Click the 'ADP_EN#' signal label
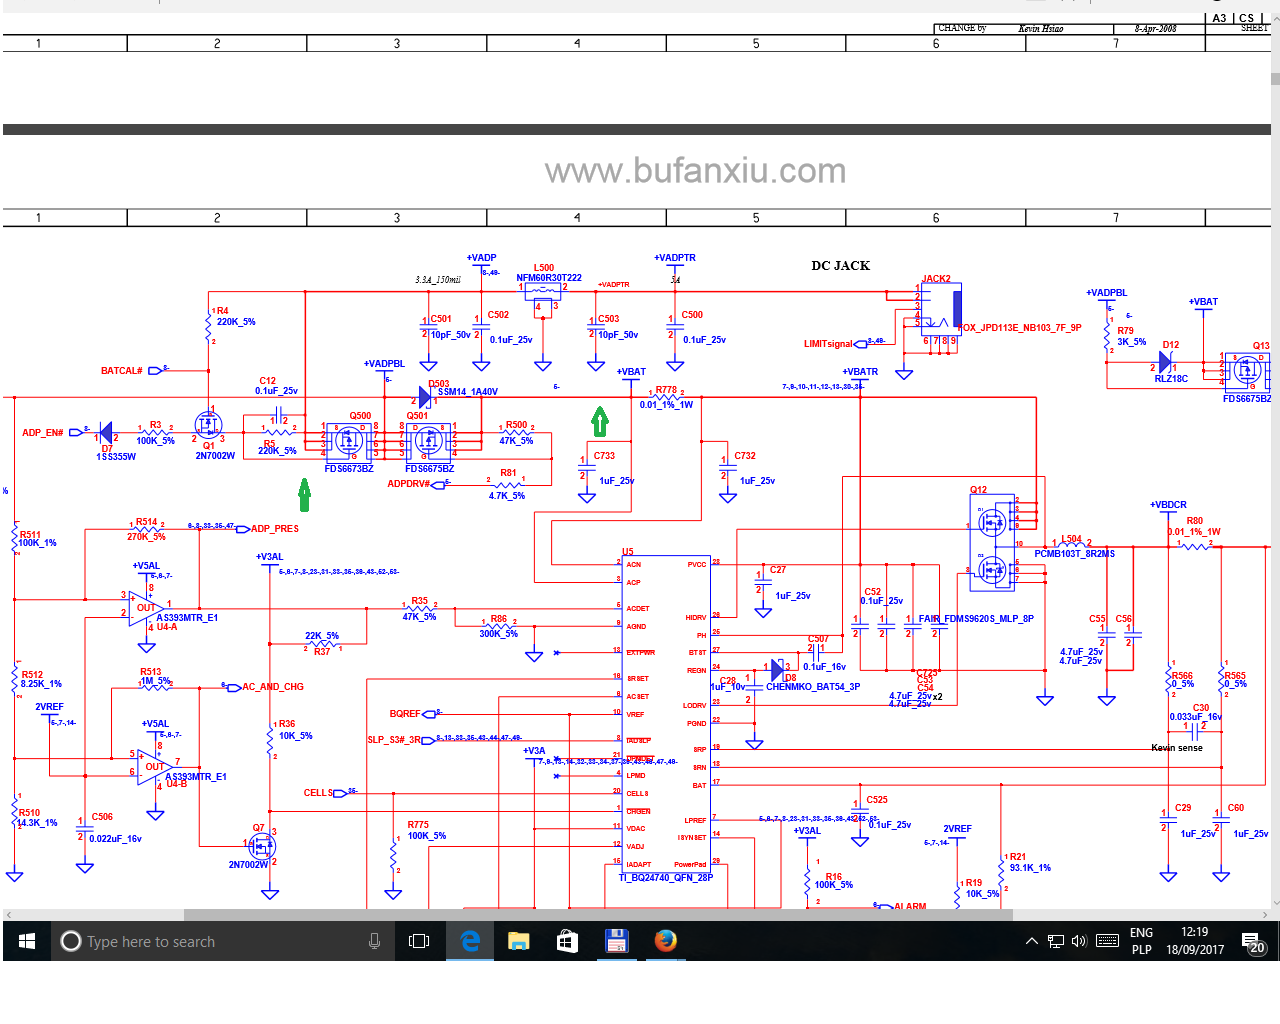The image size is (1280, 1024). pyautogui.click(x=43, y=433)
